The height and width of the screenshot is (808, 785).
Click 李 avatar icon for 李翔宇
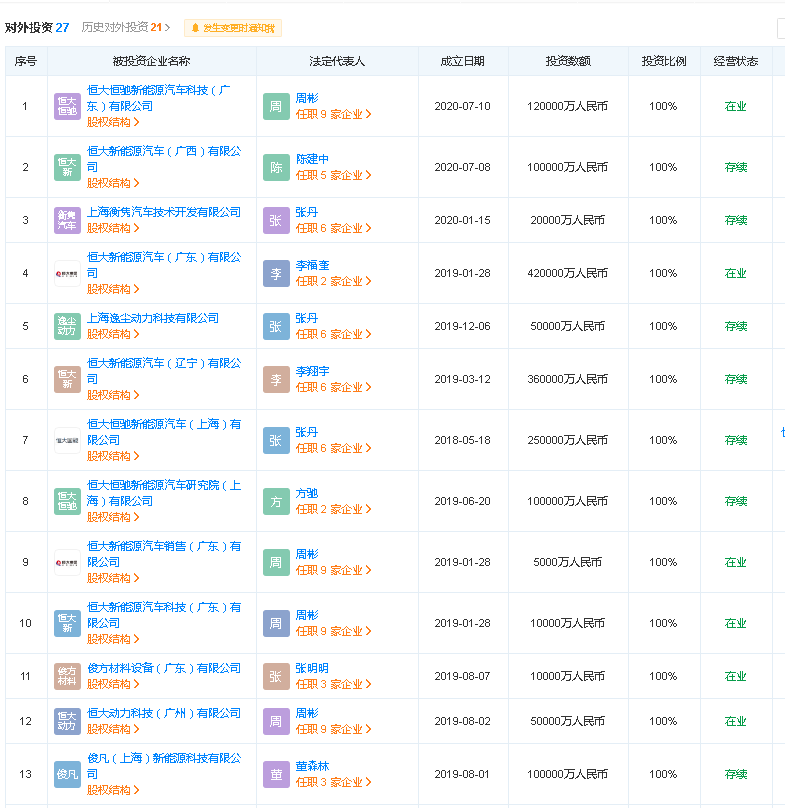point(276,379)
